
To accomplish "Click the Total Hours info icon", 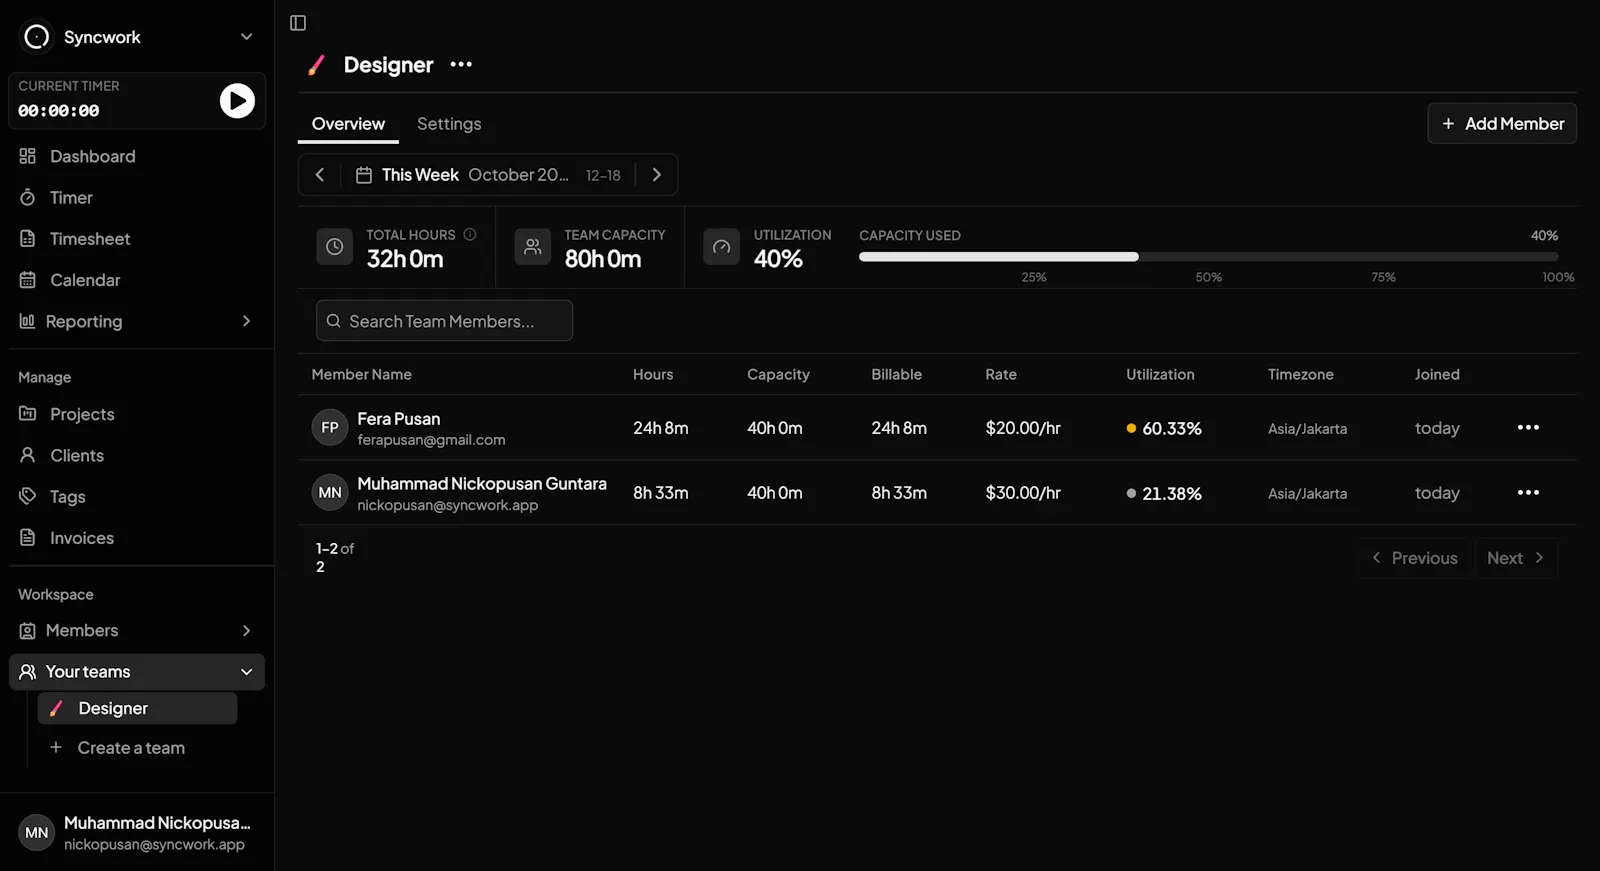I will pos(470,234).
